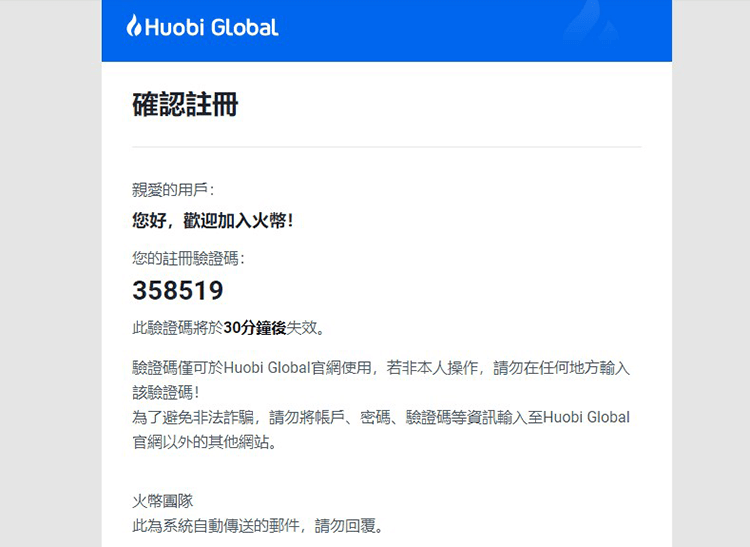Select the 確認註冊 heading

[x=185, y=105]
